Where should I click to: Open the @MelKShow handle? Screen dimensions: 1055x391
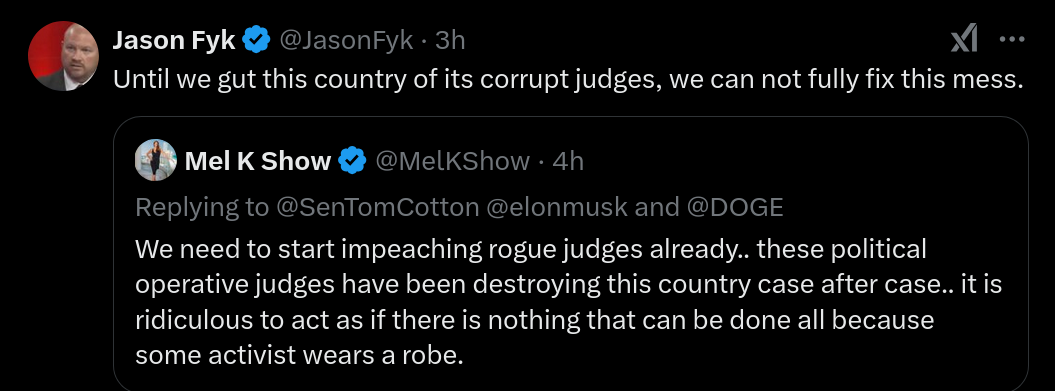451,162
